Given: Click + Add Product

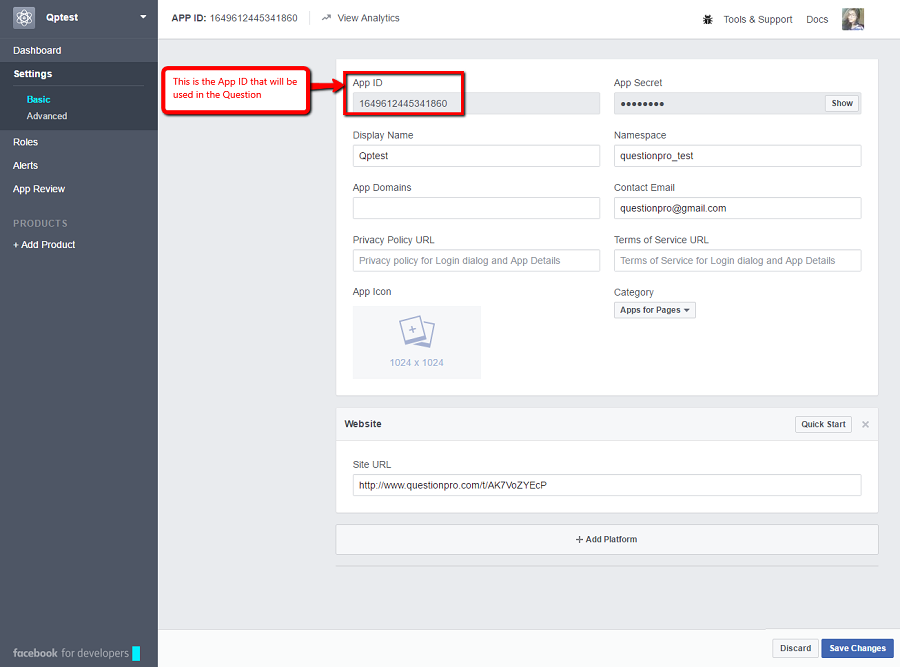Looking at the screenshot, I should pyautogui.click(x=44, y=245).
